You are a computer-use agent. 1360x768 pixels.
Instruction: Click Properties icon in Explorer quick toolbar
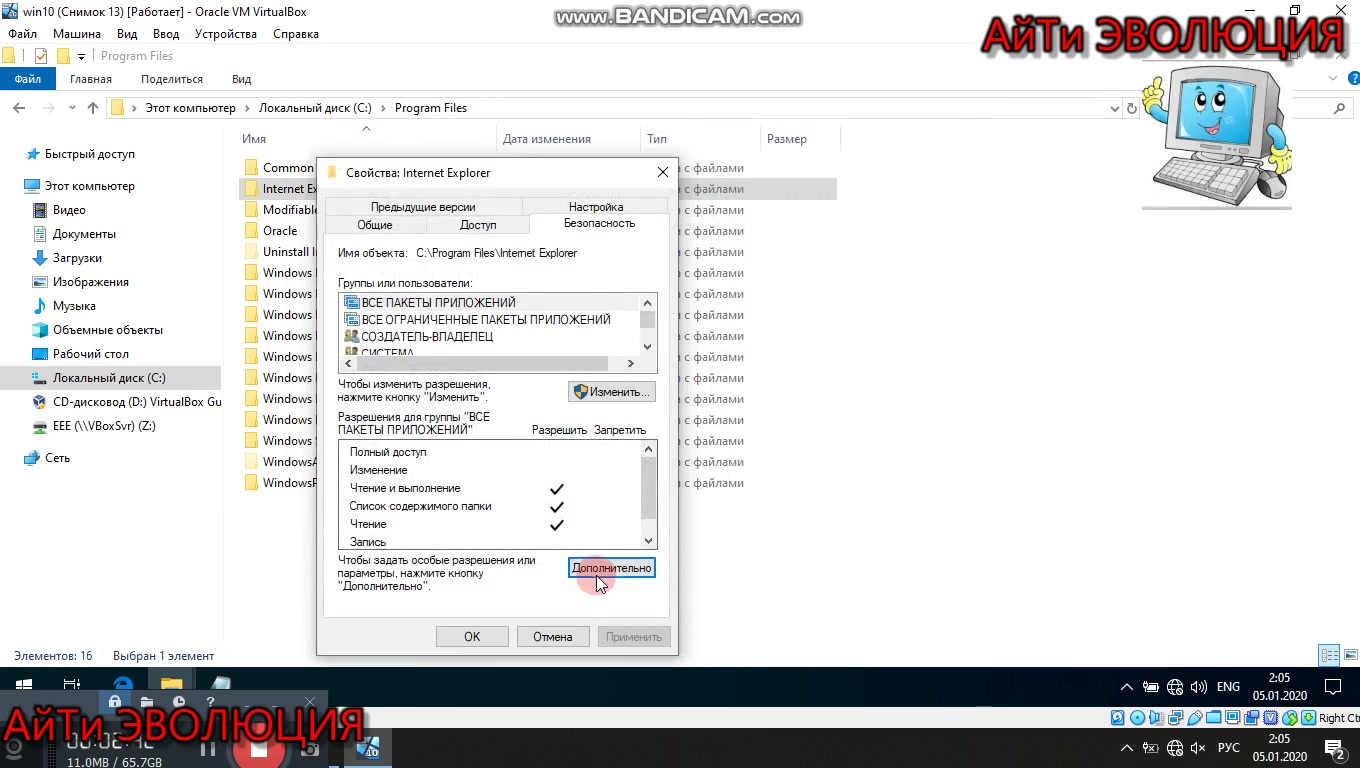click(41, 56)
